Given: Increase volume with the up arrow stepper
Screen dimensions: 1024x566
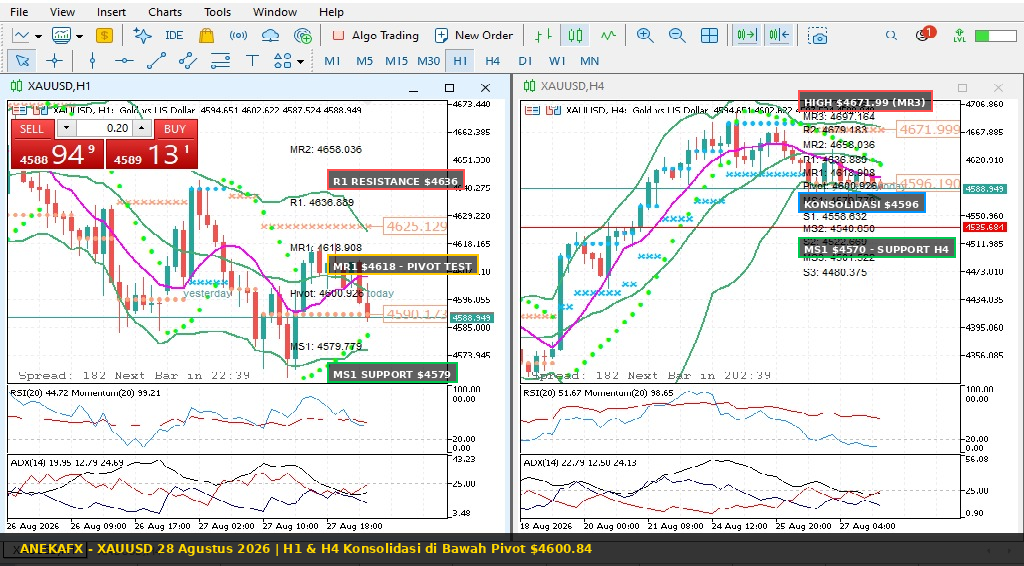Looking at the screenshot, I should (x=142, y=129).
